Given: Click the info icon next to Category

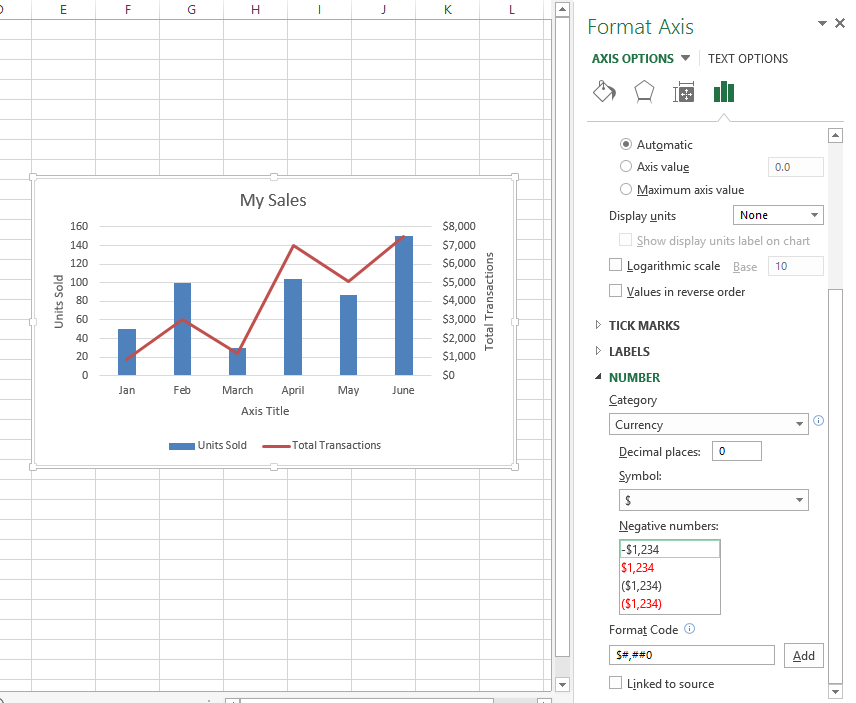Looking at the screenshot, I should tap(818, 423).
